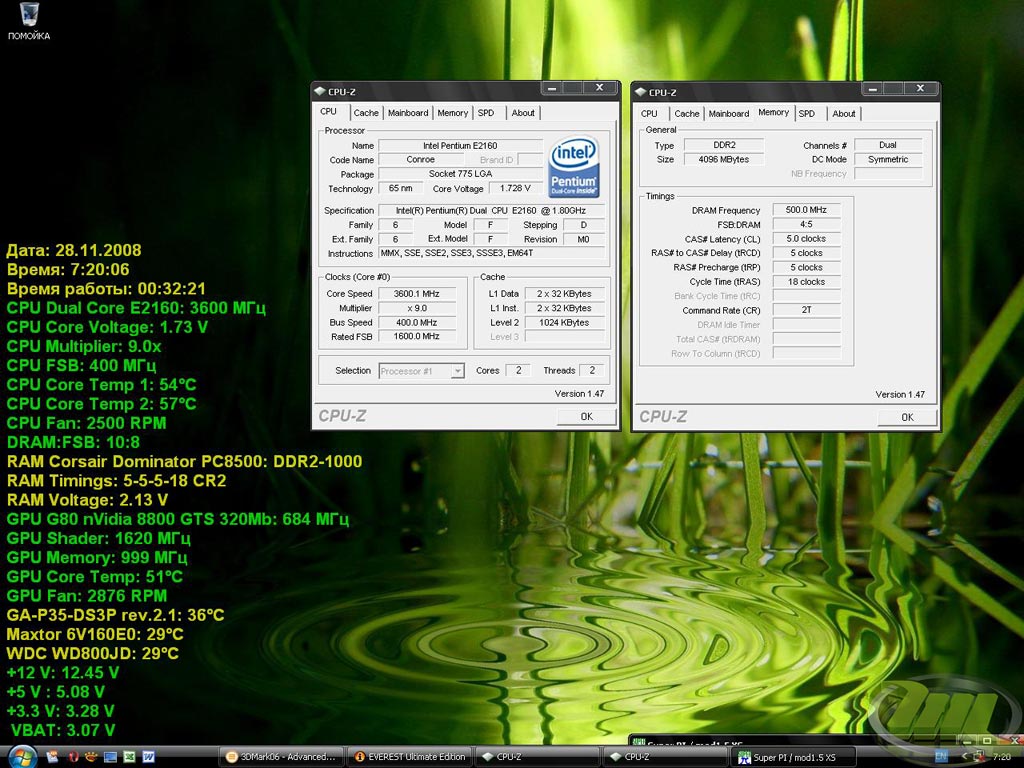Click the orange icon between Opera and the monitor icon
Image resolution: width=1024 pixels, height=768 pixels.
tap(91, 757)
